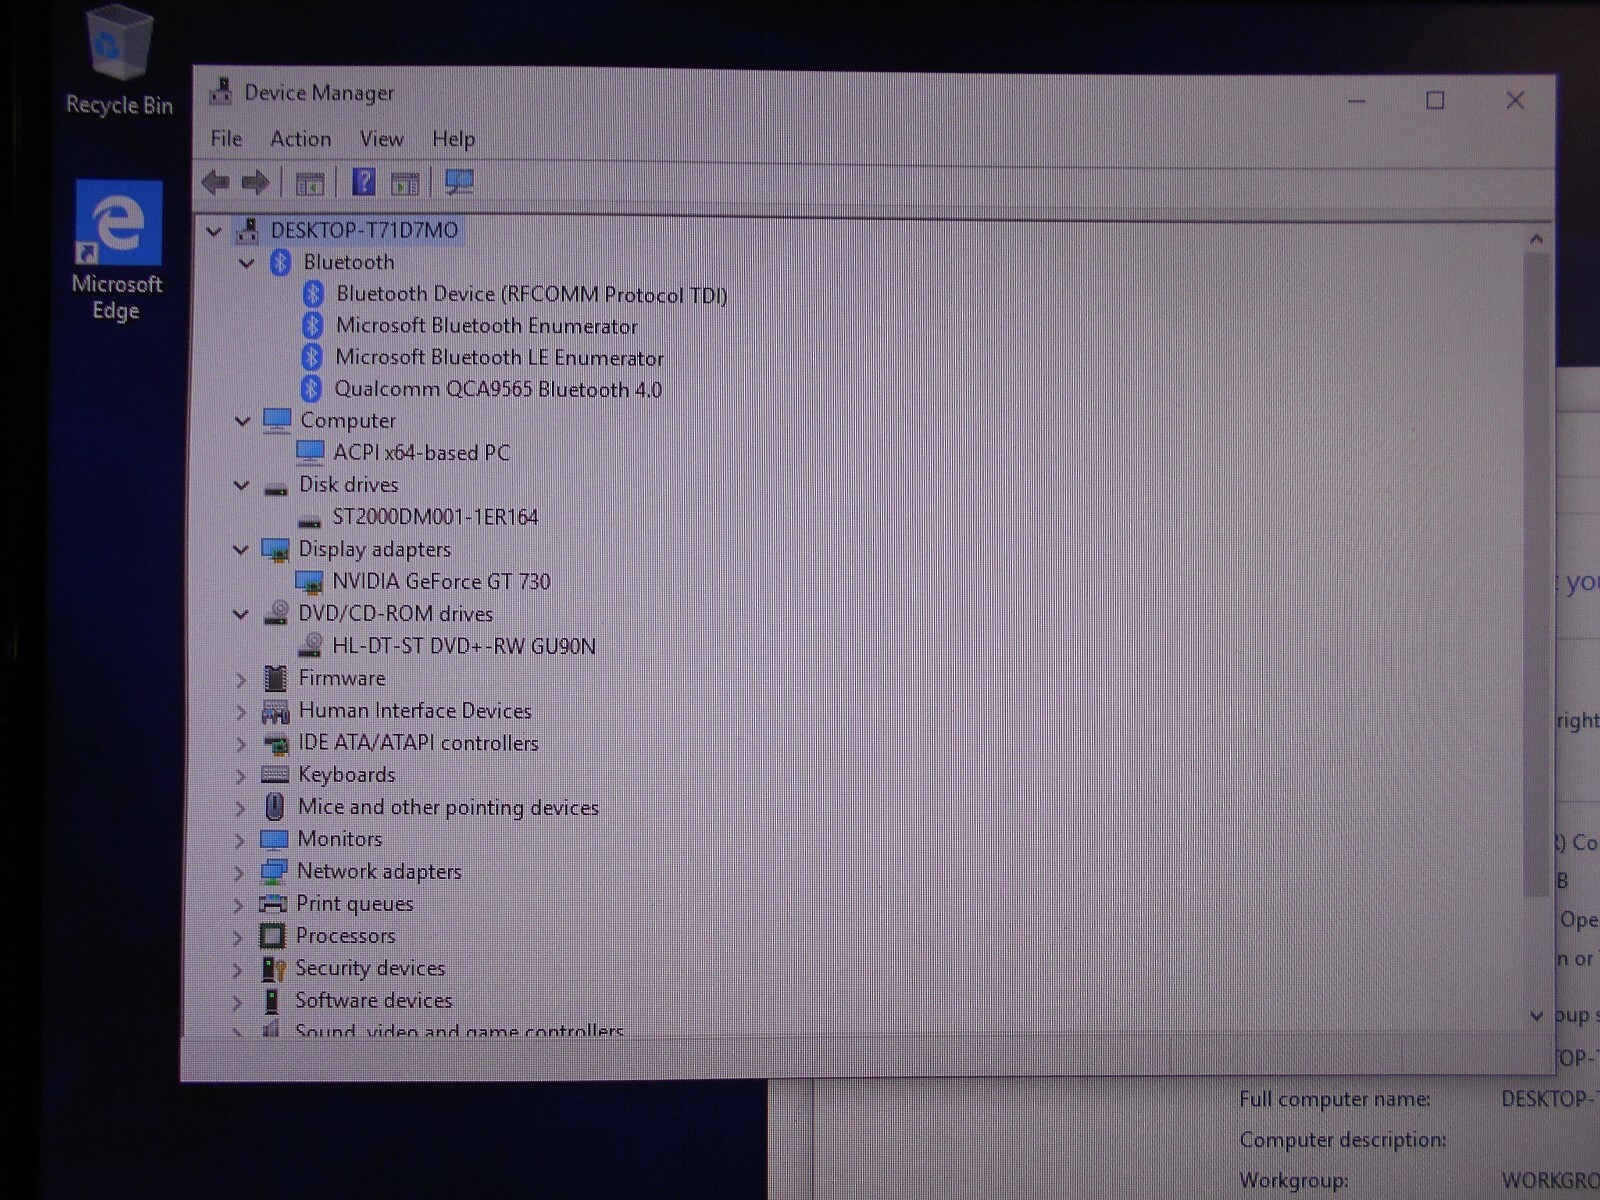Minimize the Device Manager window
Viewport: 1600px width, 1200px height.
click(x=1357, y=101)
